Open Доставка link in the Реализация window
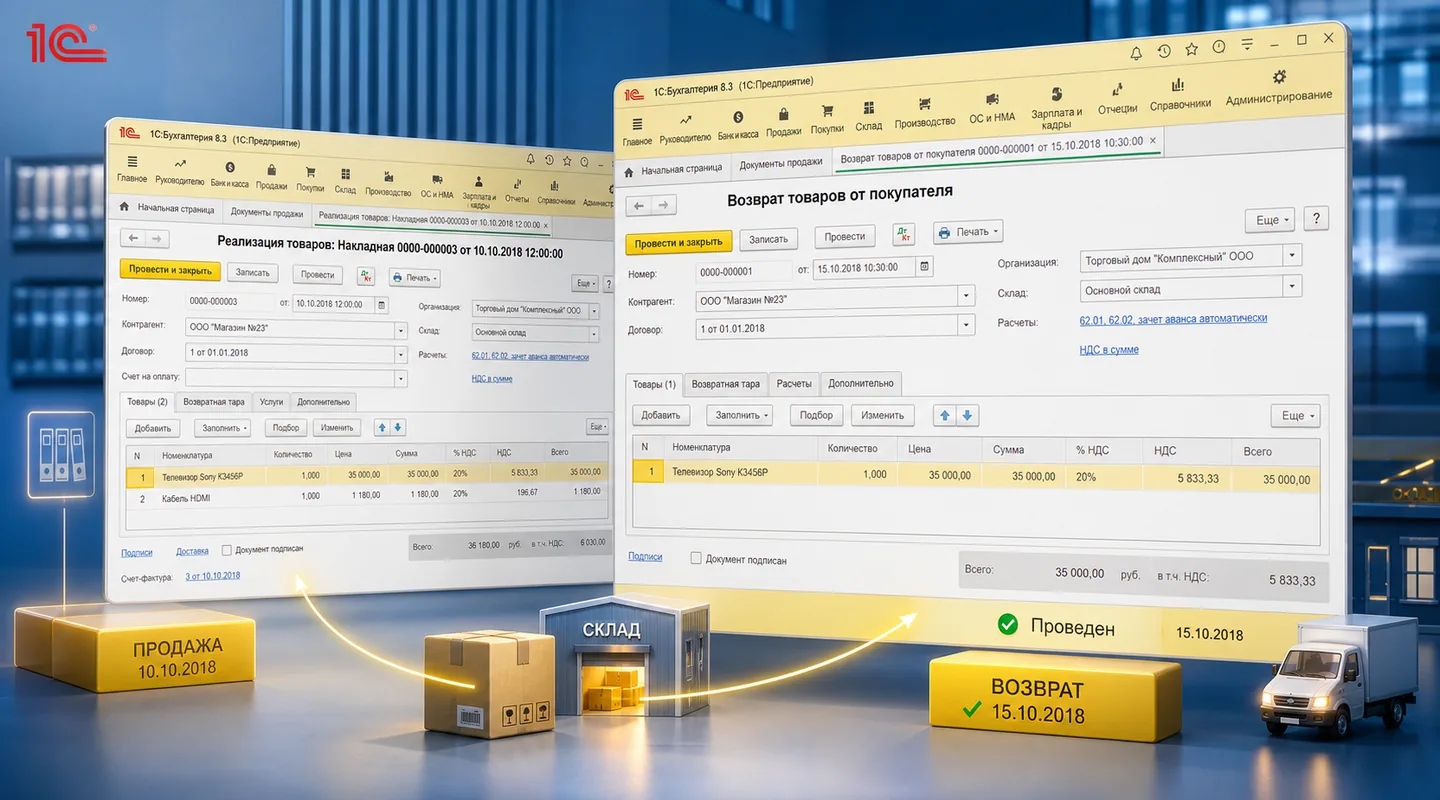This screenshot has width=1440, height=800. [192, 551]
